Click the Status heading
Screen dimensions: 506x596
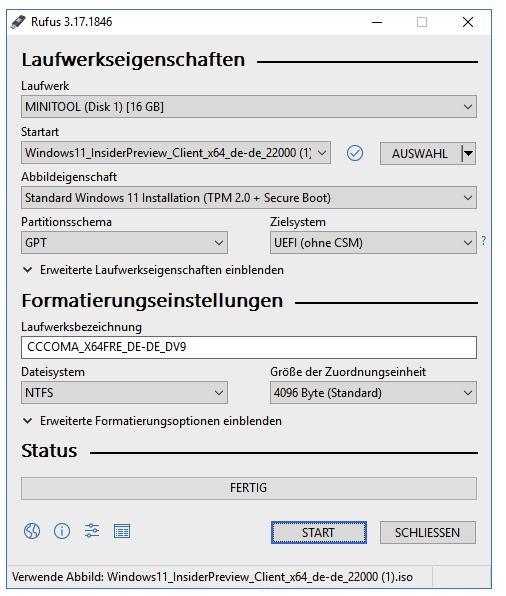49,451
